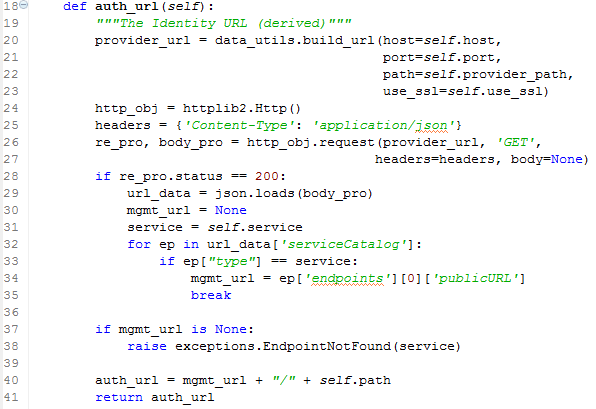
Task: Click 'httplib2.Http()' on line 24
Action: click(242, 108)
